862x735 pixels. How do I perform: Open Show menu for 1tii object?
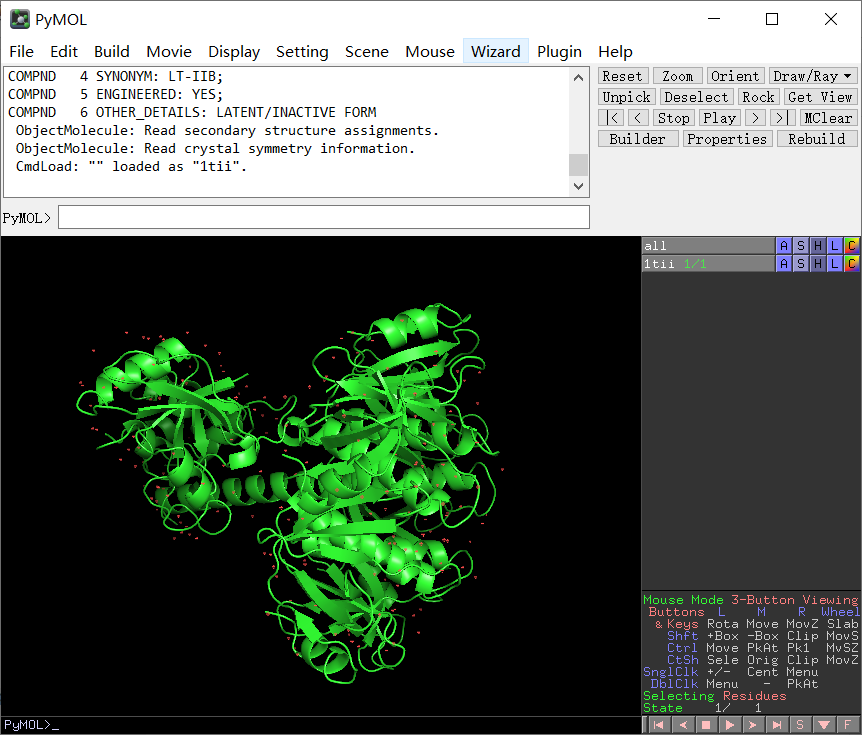coord(801,264)
